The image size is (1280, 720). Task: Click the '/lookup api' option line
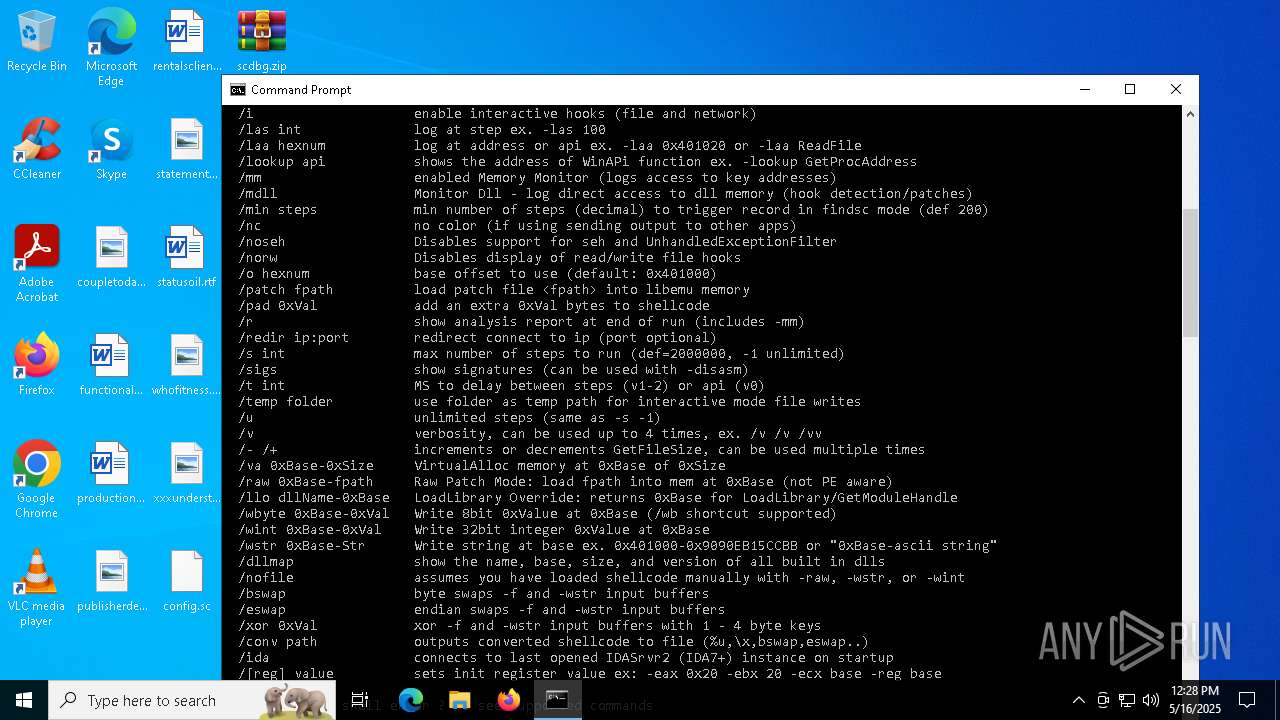point(577,161)
